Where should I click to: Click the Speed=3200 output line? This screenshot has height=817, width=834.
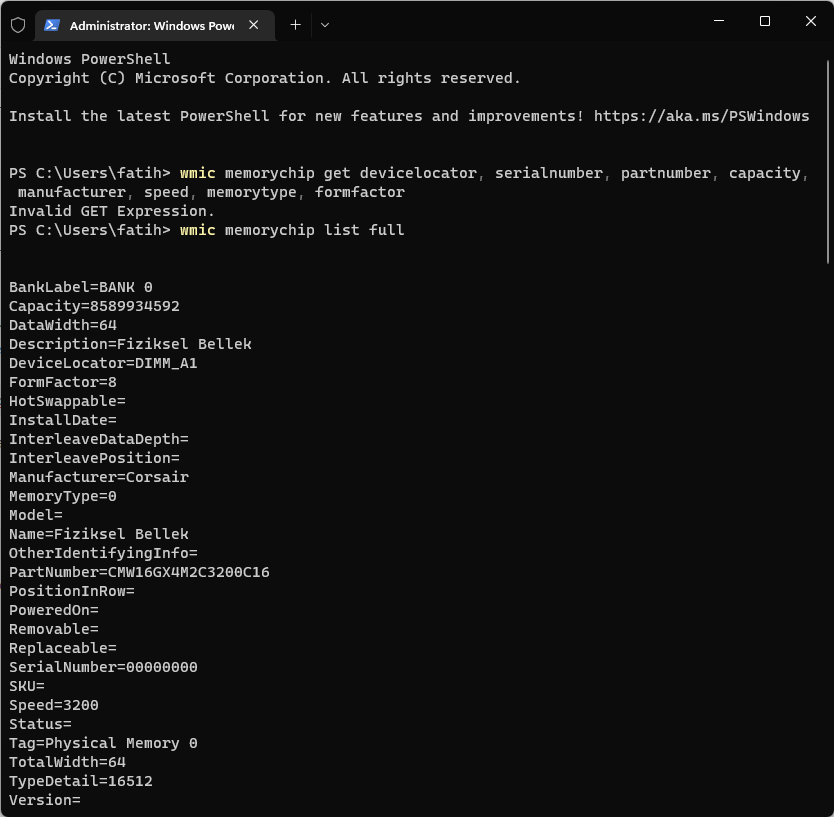click(x=54, y=705)
